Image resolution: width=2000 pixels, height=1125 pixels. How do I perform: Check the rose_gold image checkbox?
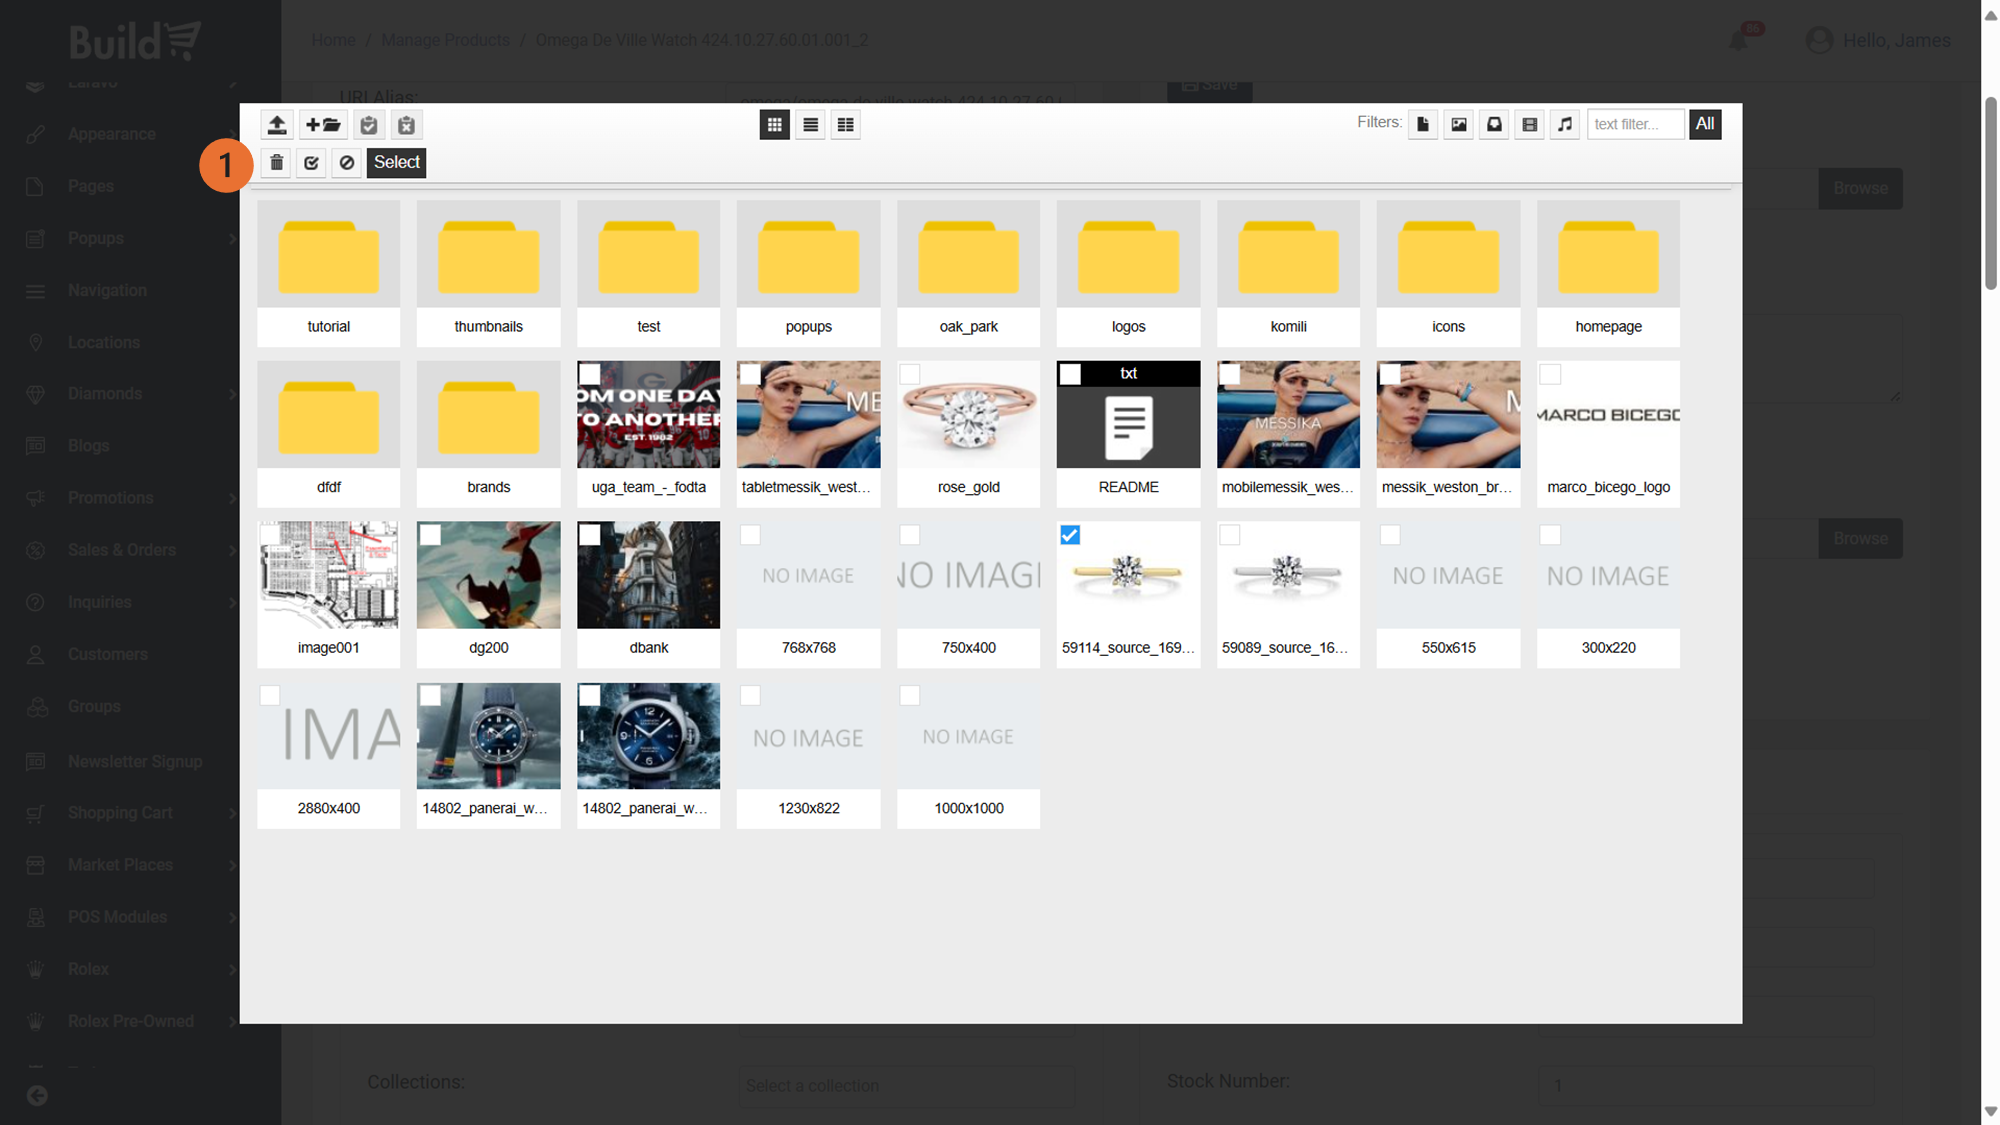pyautogui.click(x=910, y=374)
